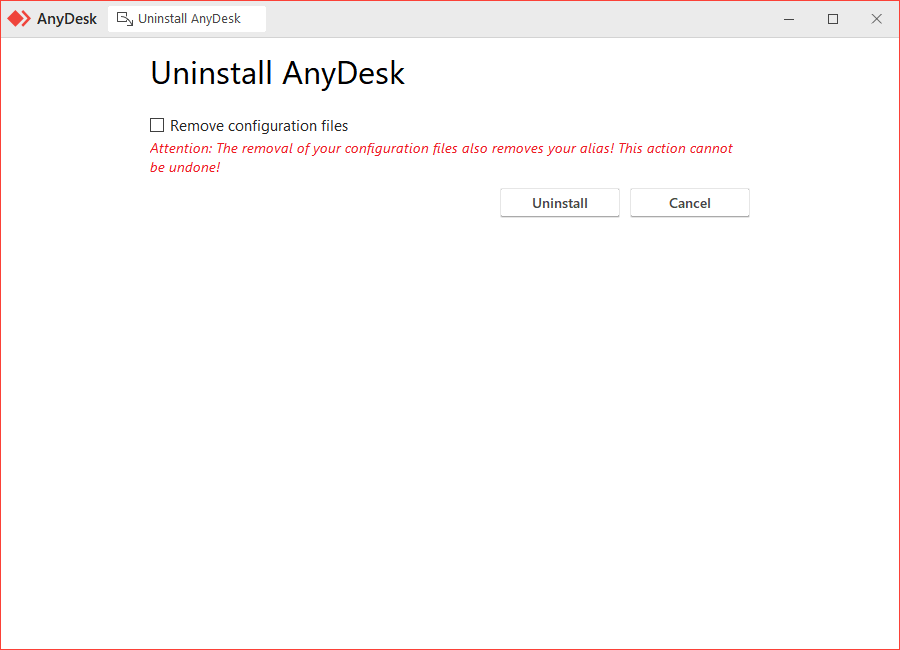Image resolution: width=900 pixels, height=650 pixels.
Task: Minimize the AnyDesk window
Action: [790, 19]
